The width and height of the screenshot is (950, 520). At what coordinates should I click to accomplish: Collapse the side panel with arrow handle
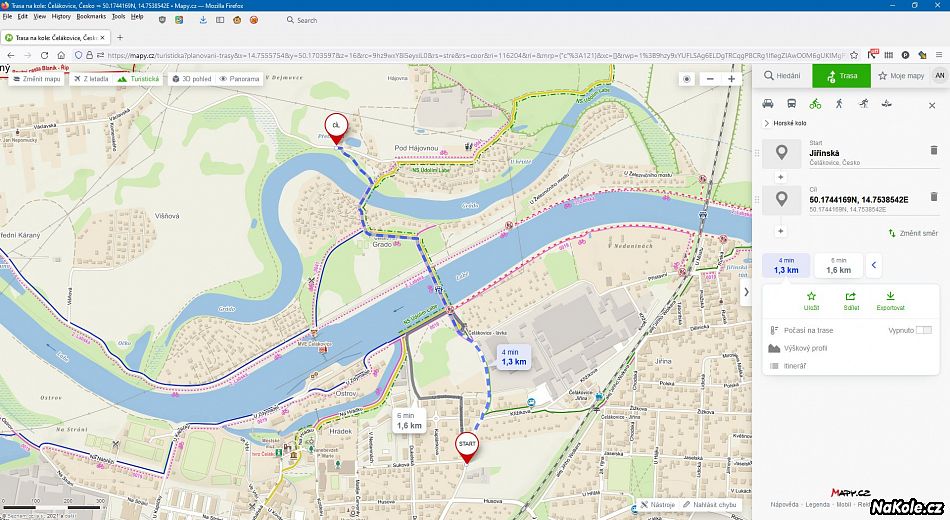pos(746,292)
